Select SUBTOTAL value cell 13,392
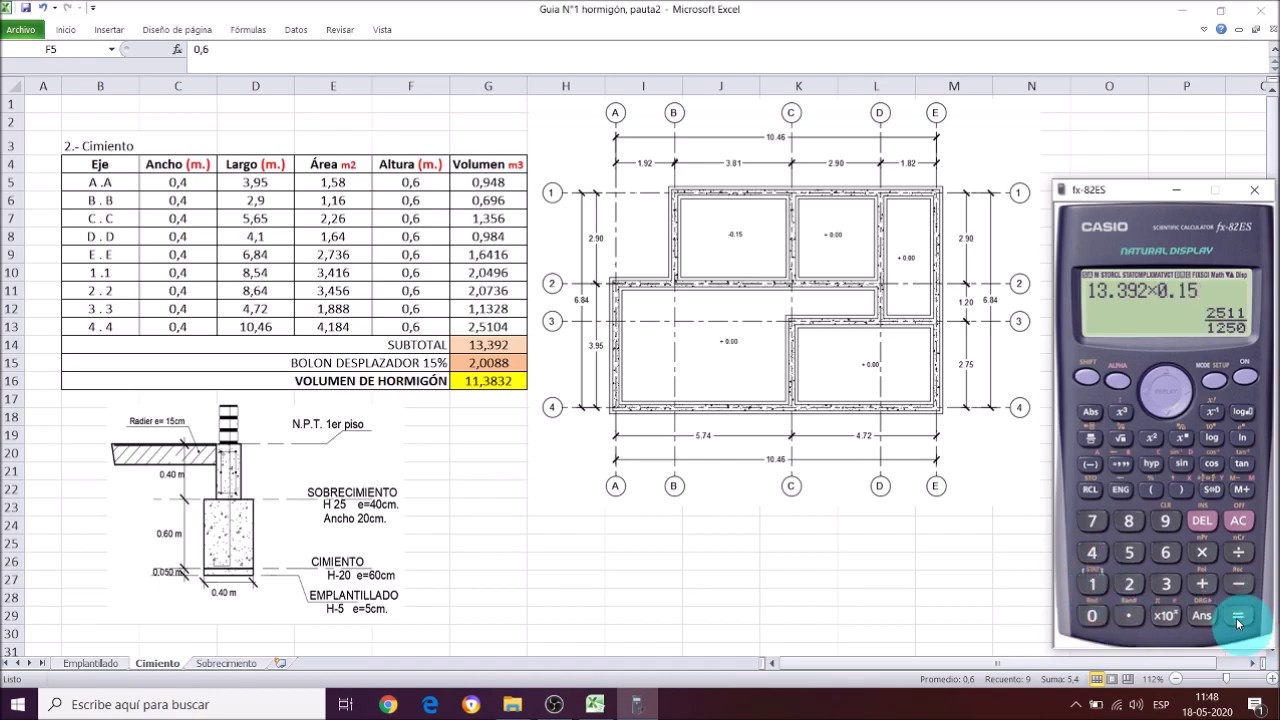The height and width of the screenshot is (720, 1280). pyautogui.click(x=488, y=345)
